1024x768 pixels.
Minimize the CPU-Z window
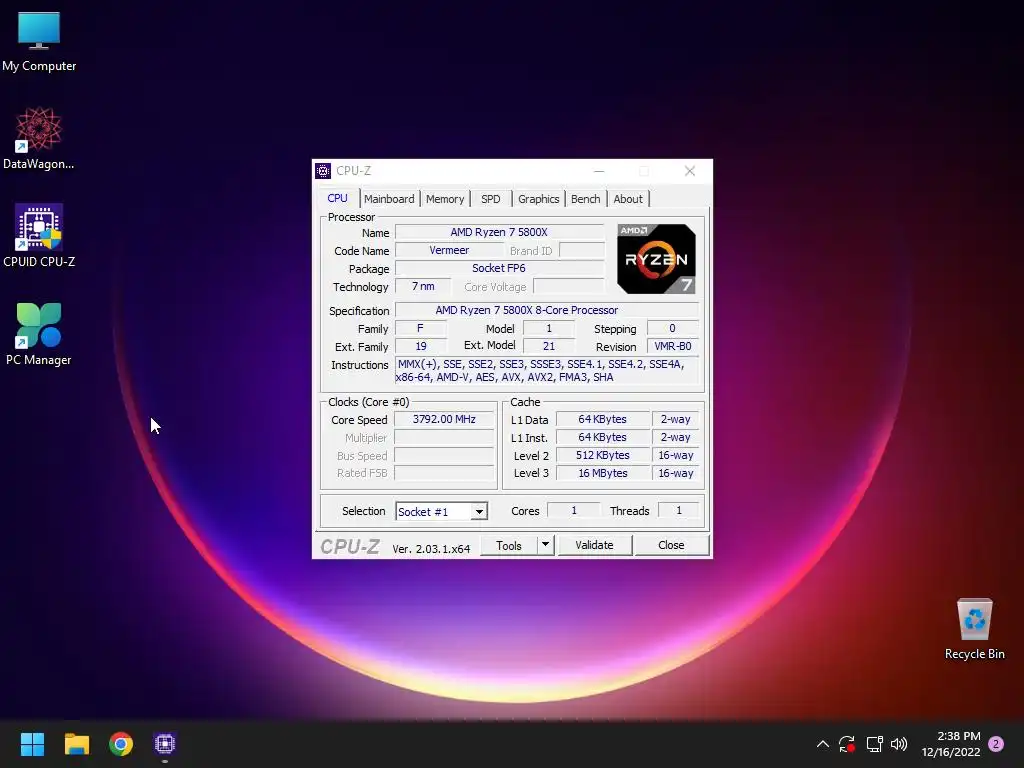pos(599,171)
